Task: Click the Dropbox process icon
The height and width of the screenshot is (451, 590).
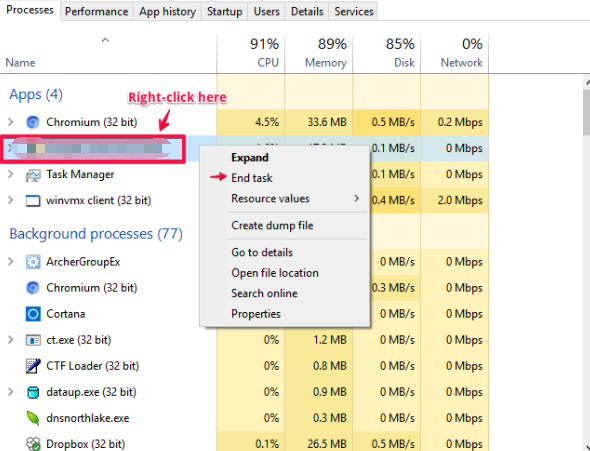Action: pyautogui.click(x=33, y=444)
